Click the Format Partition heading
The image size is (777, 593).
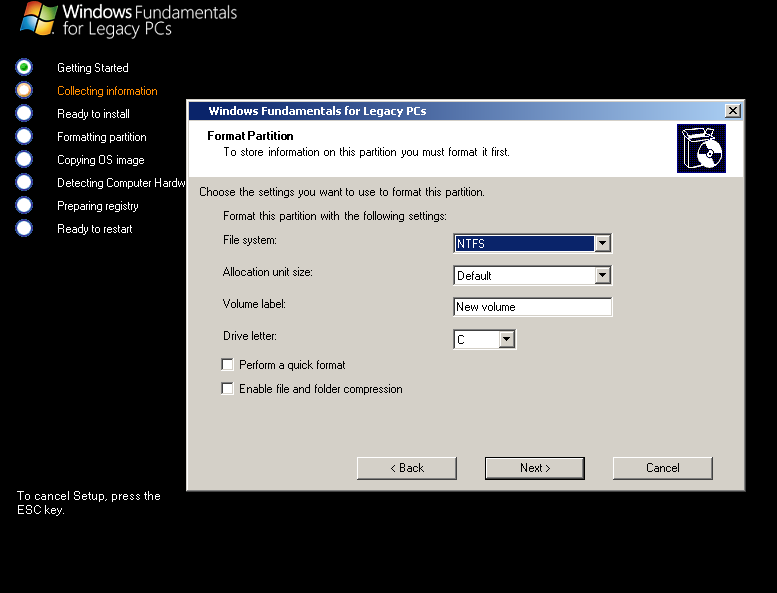[250, 136]
